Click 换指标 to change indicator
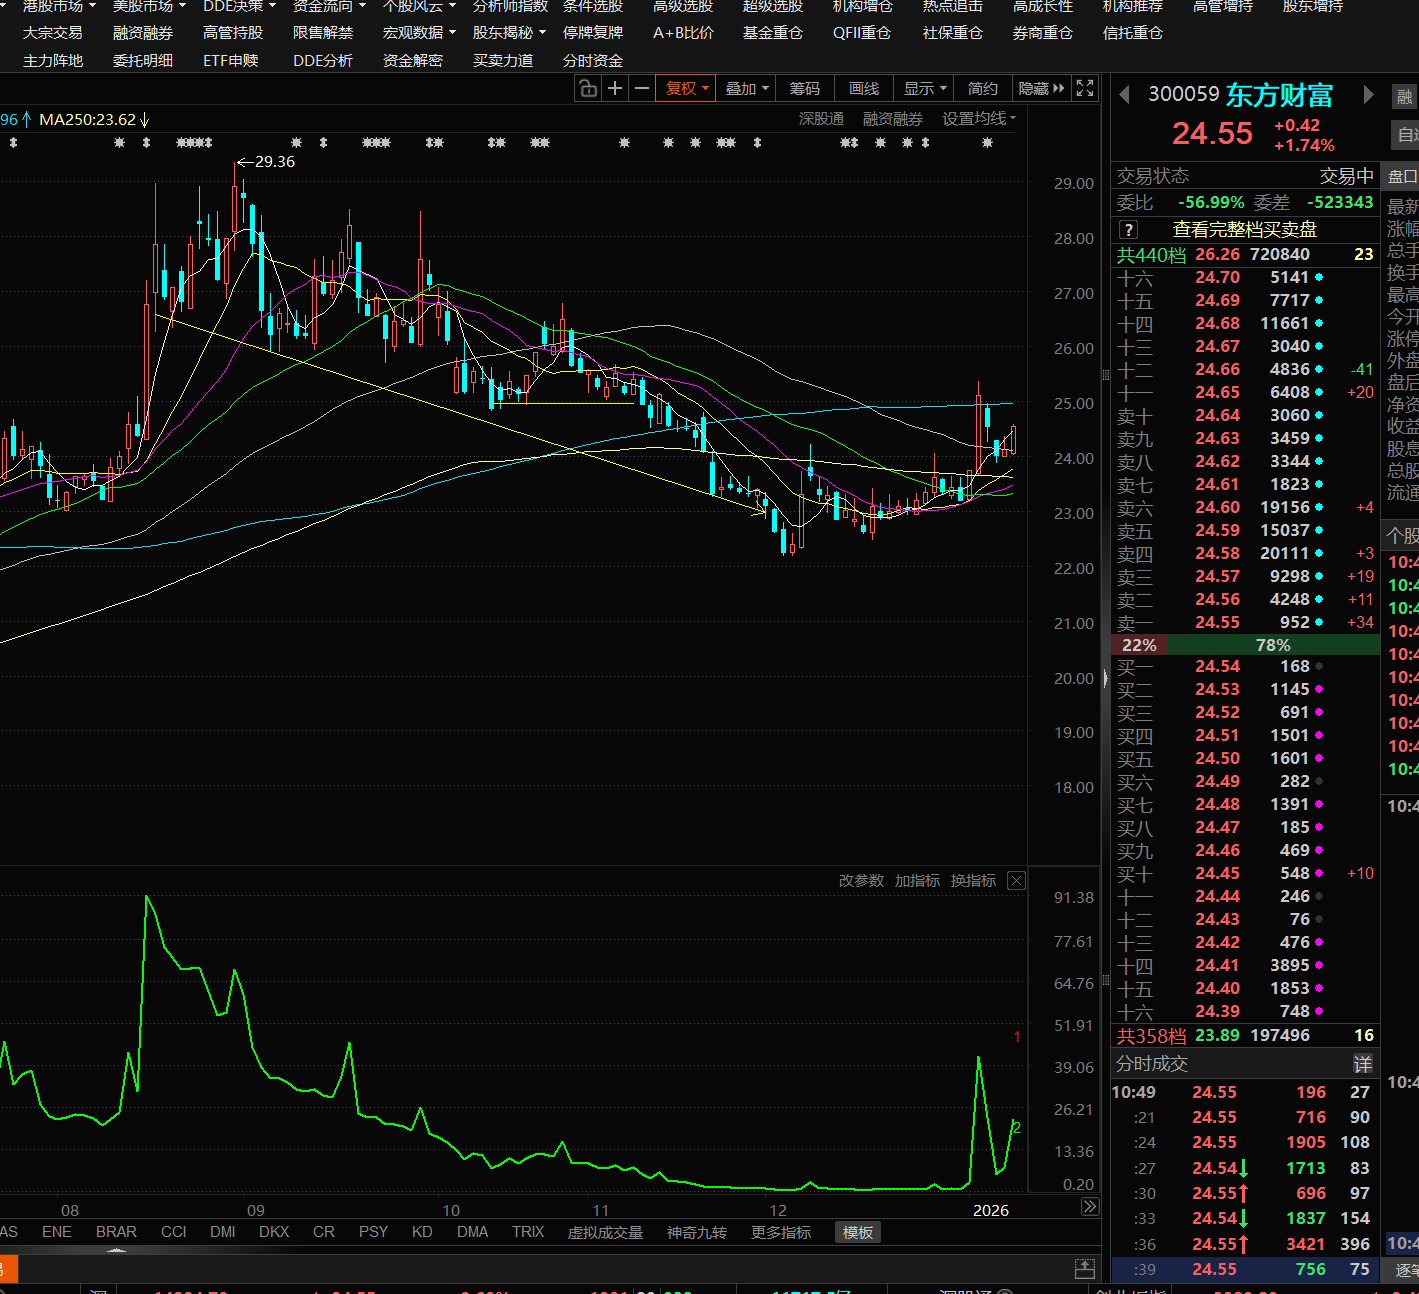 [972, 880]
